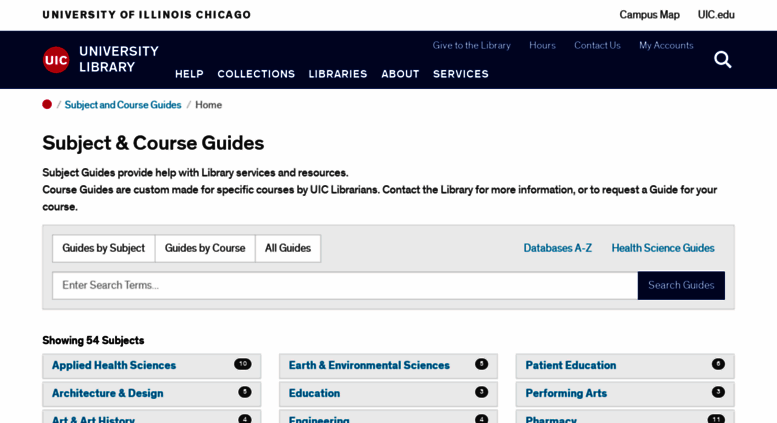The height and width of the screenshot is (423, 777).
Task: Open the Campus Map link
Action: [x=649, y=15]
